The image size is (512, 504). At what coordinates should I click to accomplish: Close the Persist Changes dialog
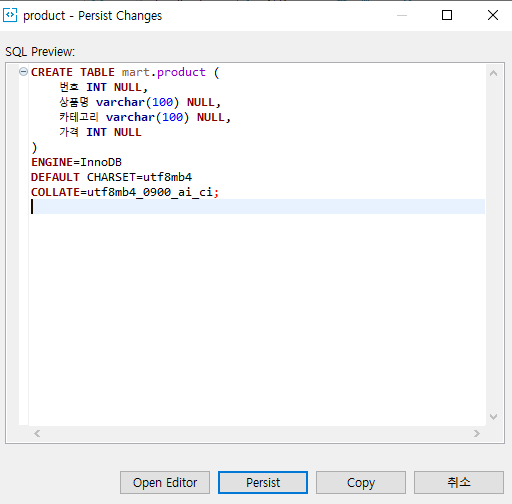pyautogui.click(x=493, y=15)
